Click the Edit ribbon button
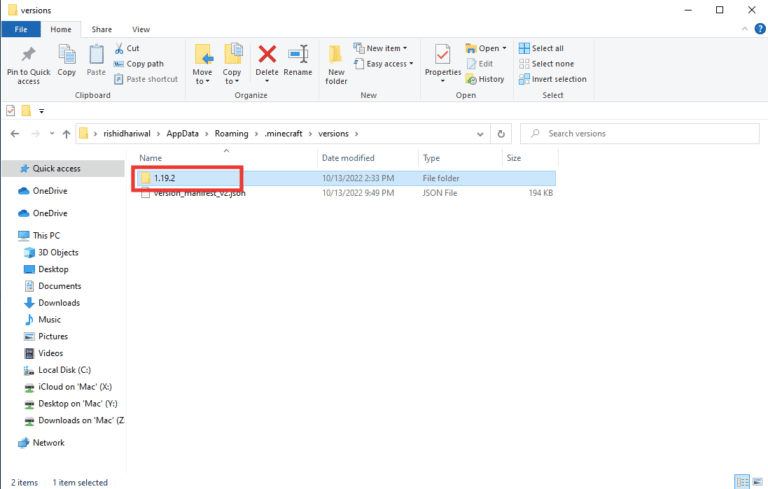 pyautogui.click(x=480, y=64)
